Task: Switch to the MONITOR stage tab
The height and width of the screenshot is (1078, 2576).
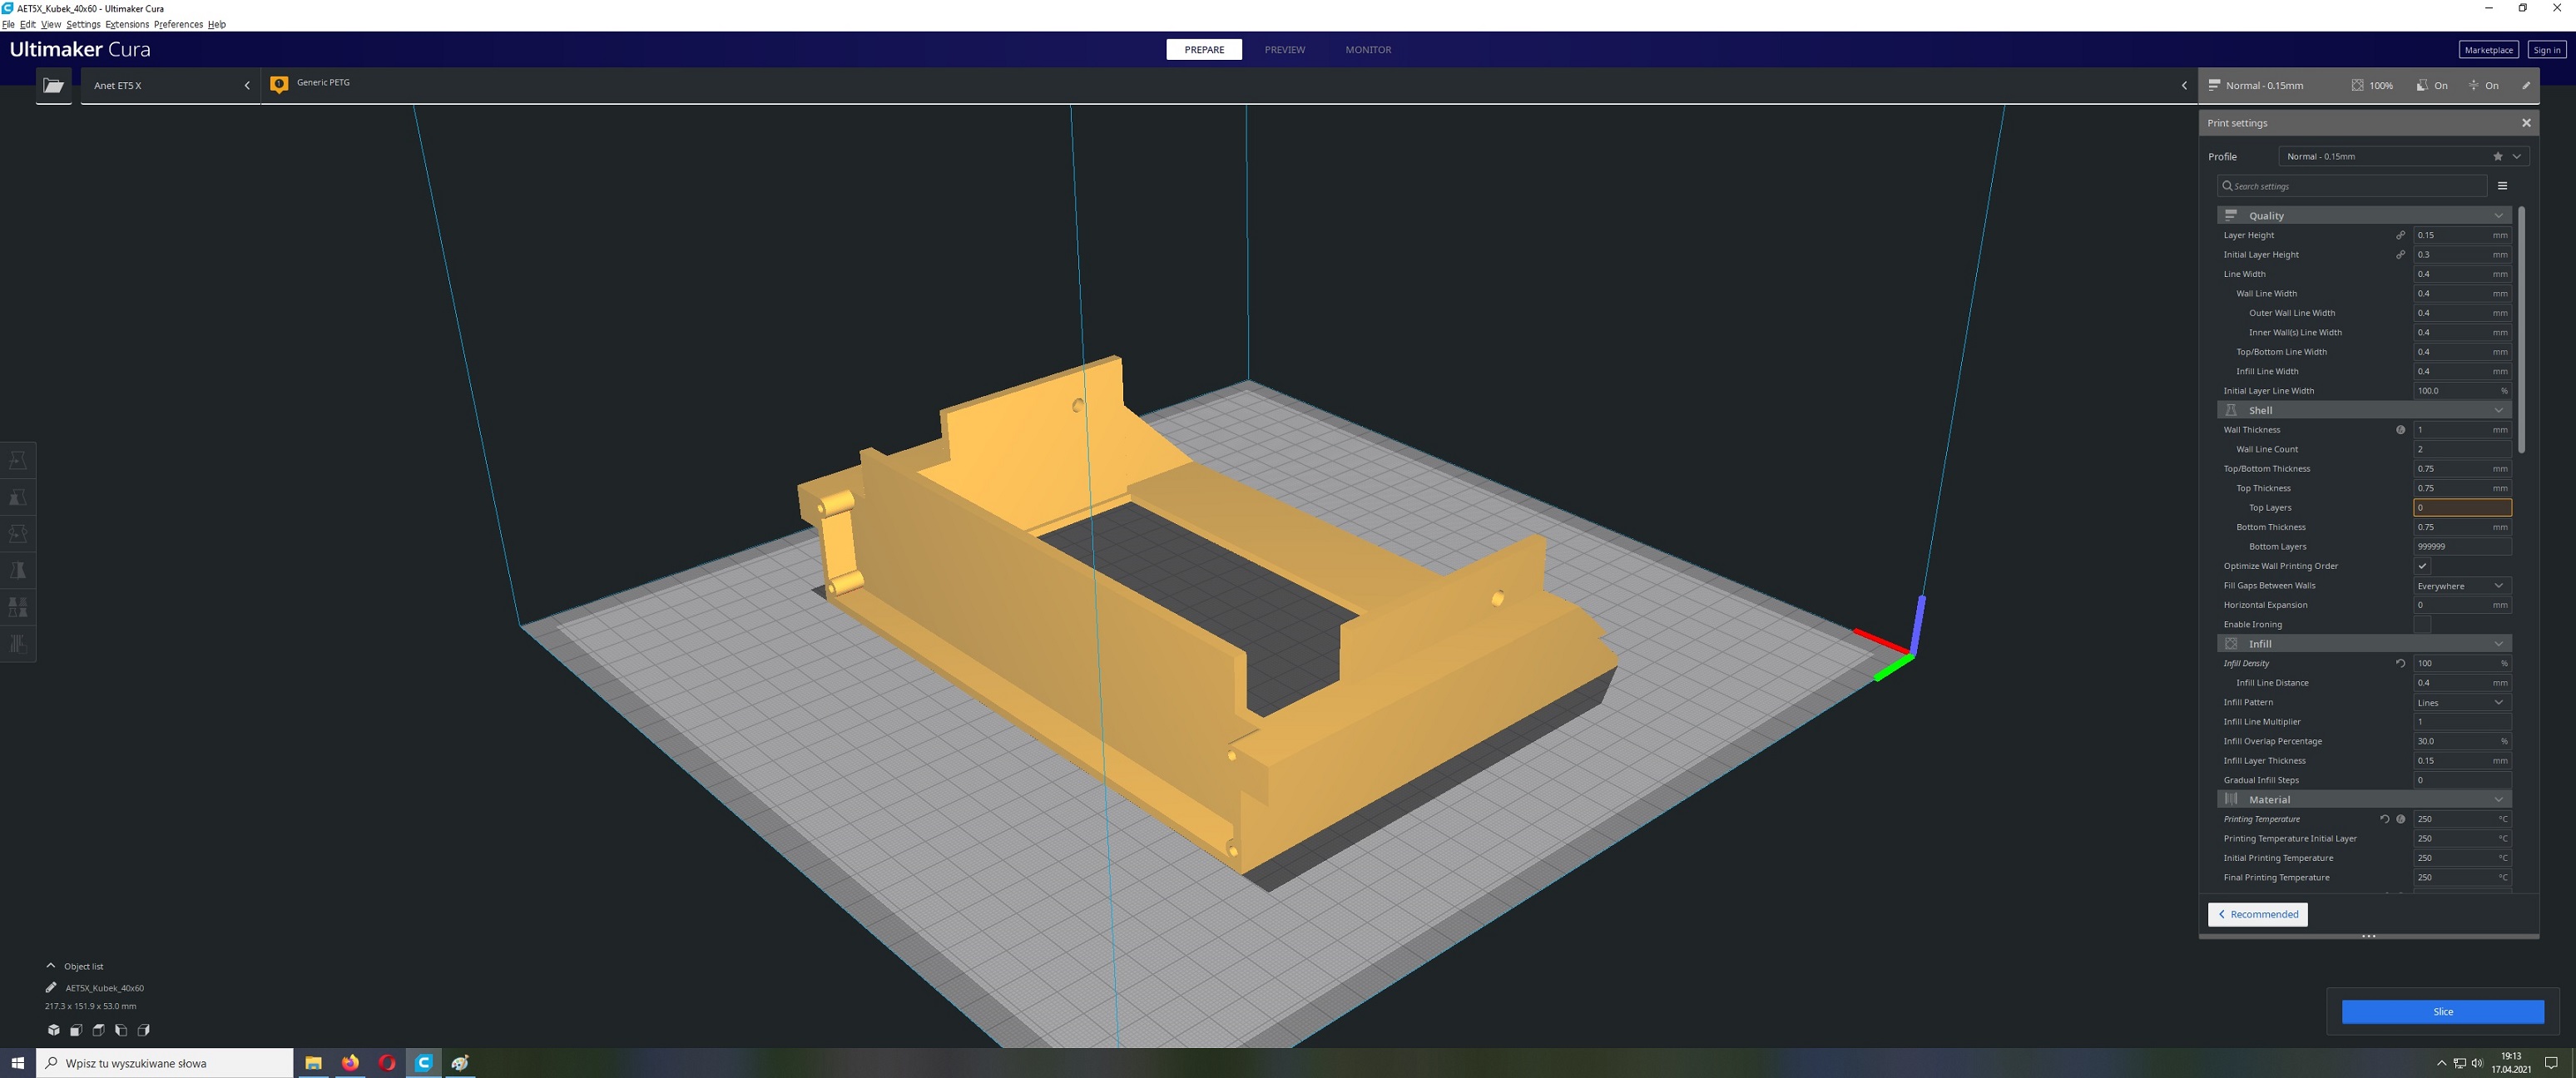Action: tap(1368, 50)
